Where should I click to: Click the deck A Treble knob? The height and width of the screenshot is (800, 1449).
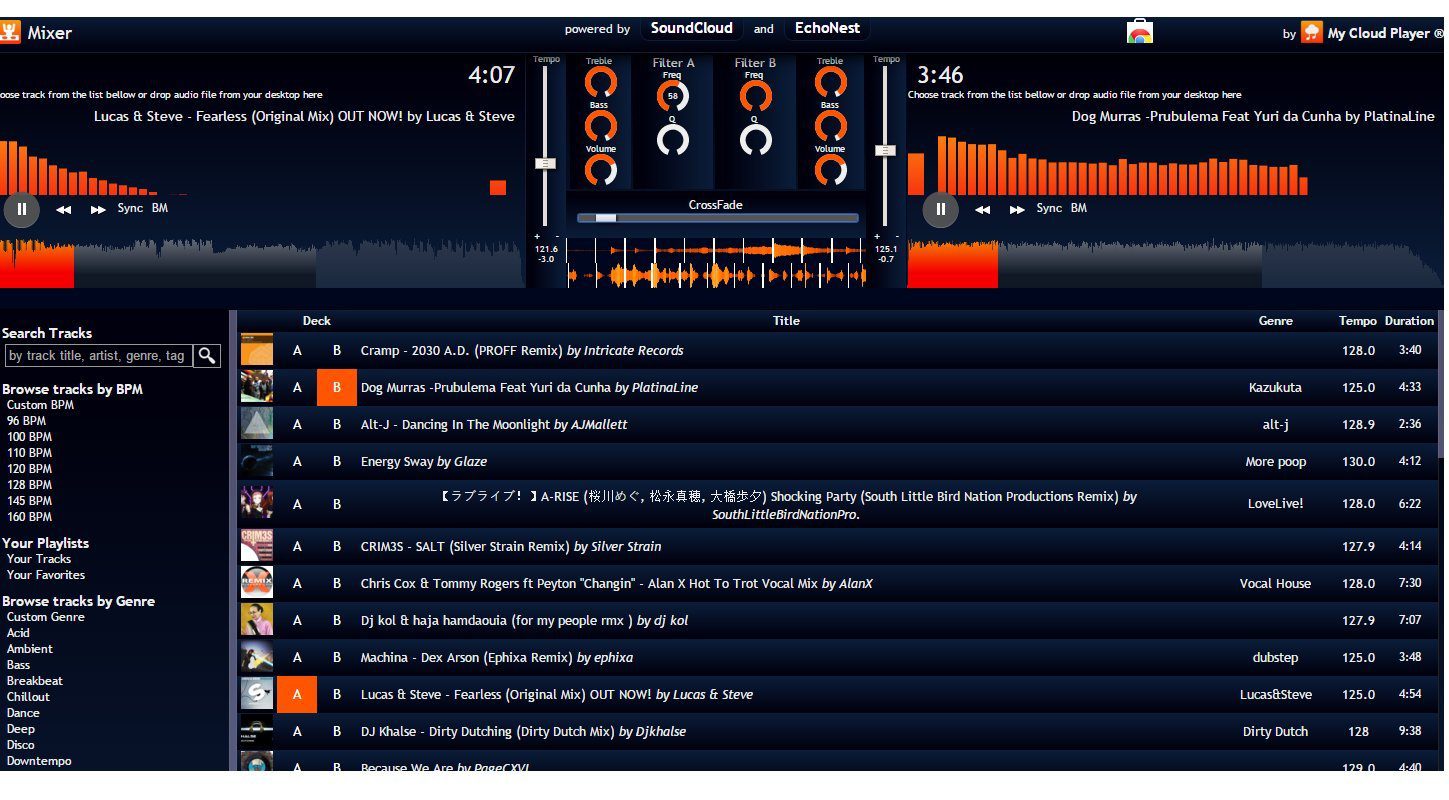point(600,82)
